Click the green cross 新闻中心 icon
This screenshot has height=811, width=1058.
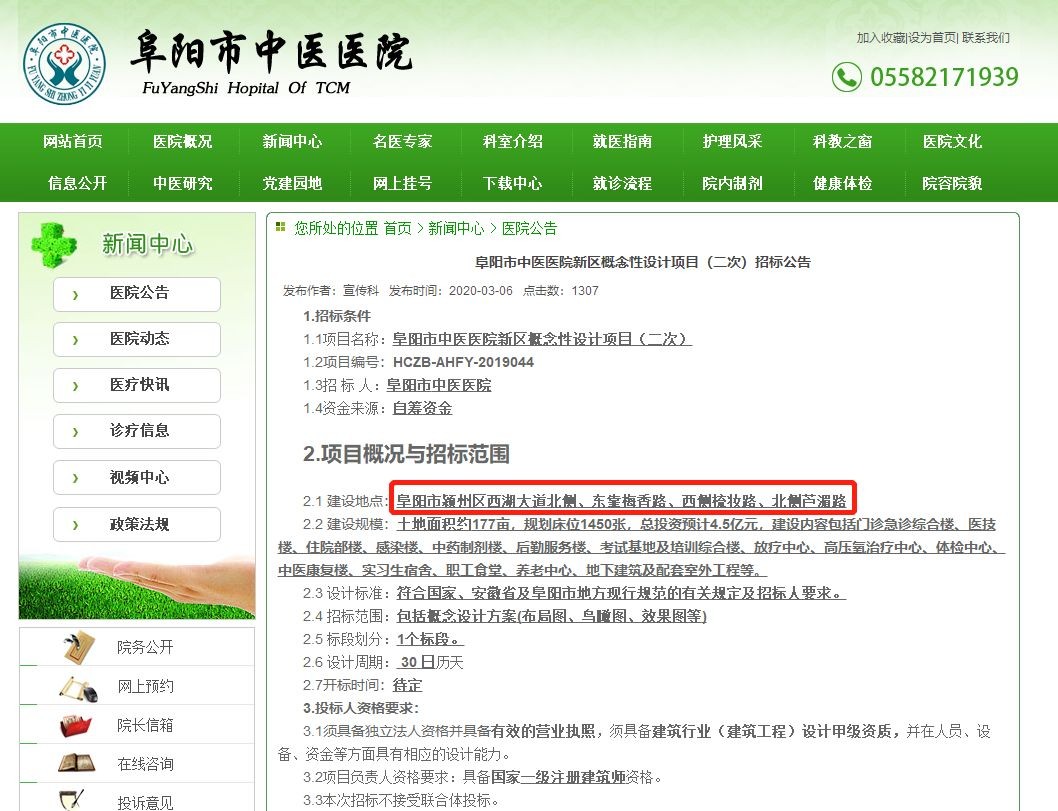[x=53, y=244]
